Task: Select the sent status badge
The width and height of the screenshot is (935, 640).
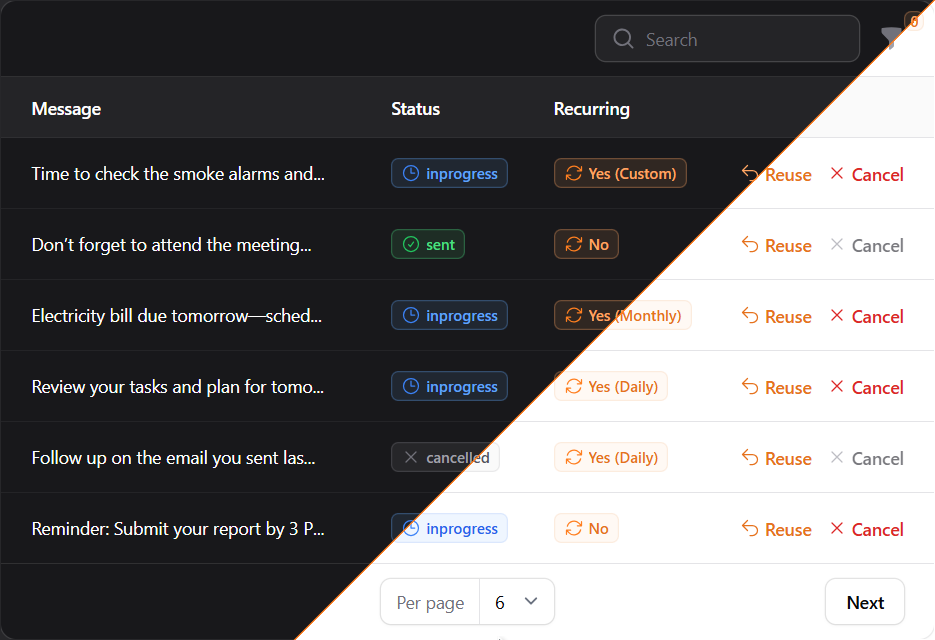Action: pos(428,244)
